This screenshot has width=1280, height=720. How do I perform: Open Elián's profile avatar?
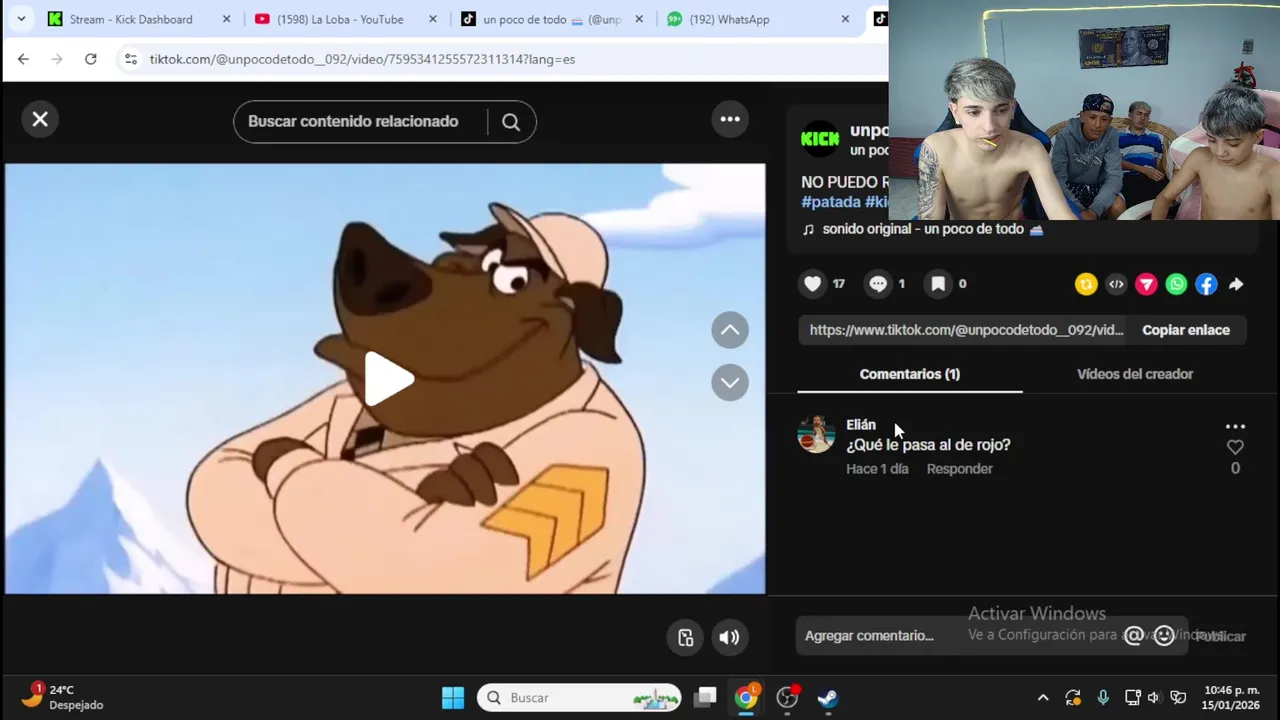pyautogui.click(x=816, y=434)
